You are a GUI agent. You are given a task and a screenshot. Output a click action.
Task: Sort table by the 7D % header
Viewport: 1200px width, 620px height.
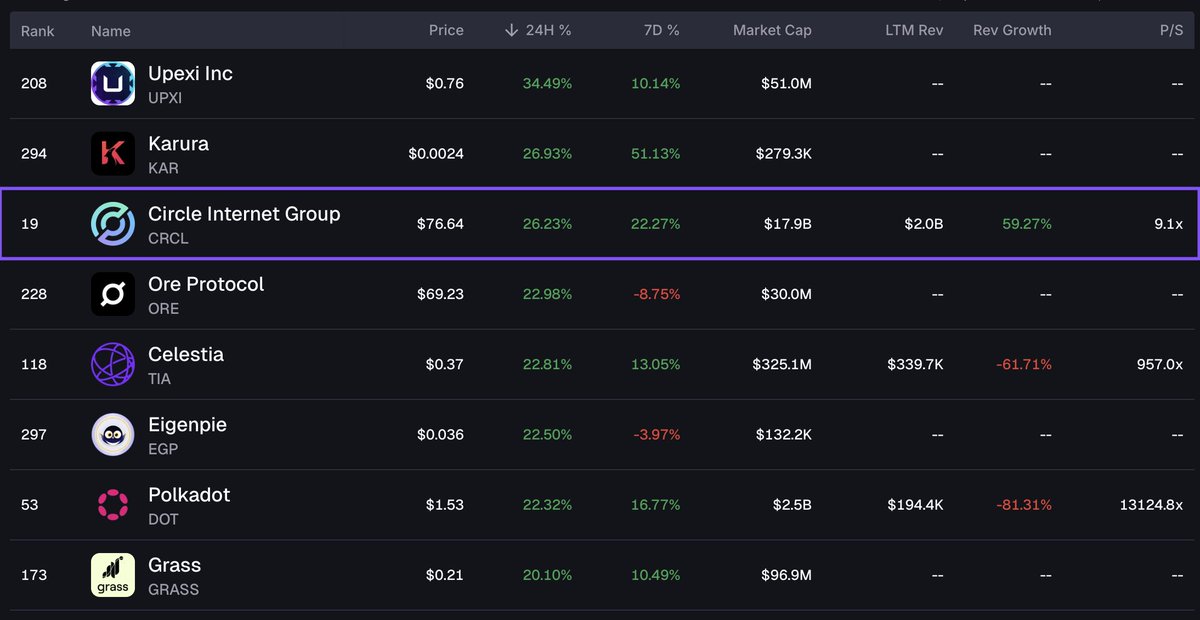pyautogui.click(x=659, y=31)
